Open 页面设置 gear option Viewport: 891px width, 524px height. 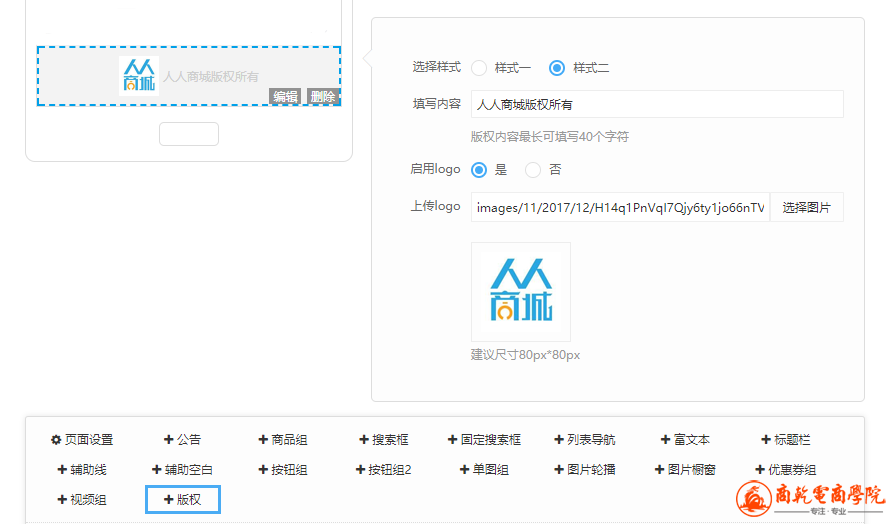[x=82, y=440]
